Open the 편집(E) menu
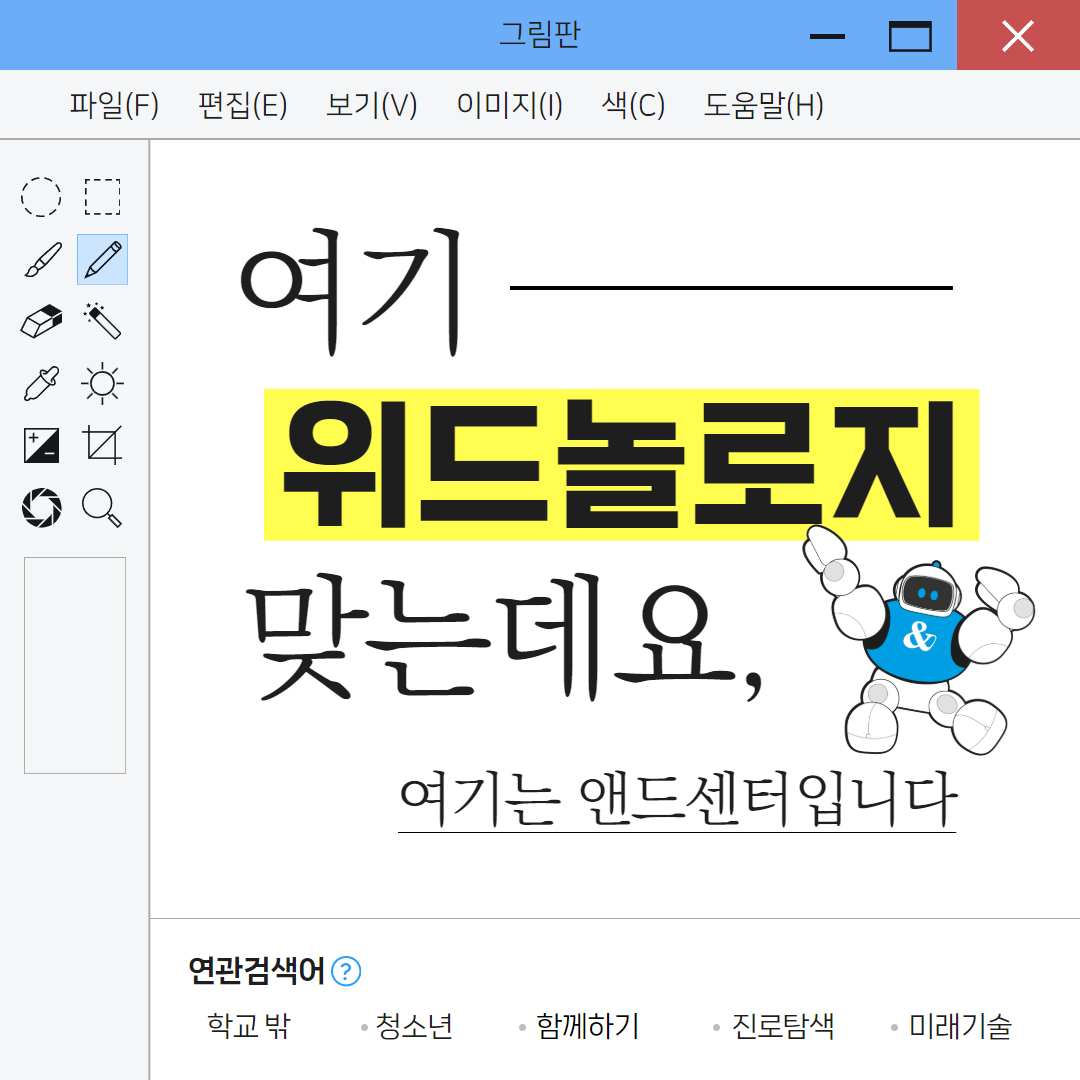The image size is (1080, 1080). click(242, 105)
